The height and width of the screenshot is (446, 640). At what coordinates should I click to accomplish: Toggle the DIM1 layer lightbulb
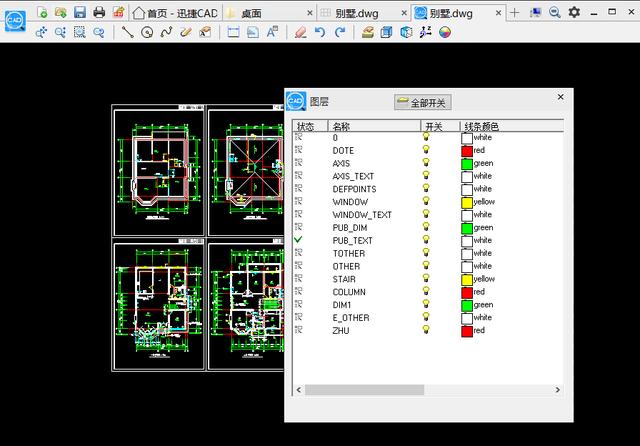426,304
